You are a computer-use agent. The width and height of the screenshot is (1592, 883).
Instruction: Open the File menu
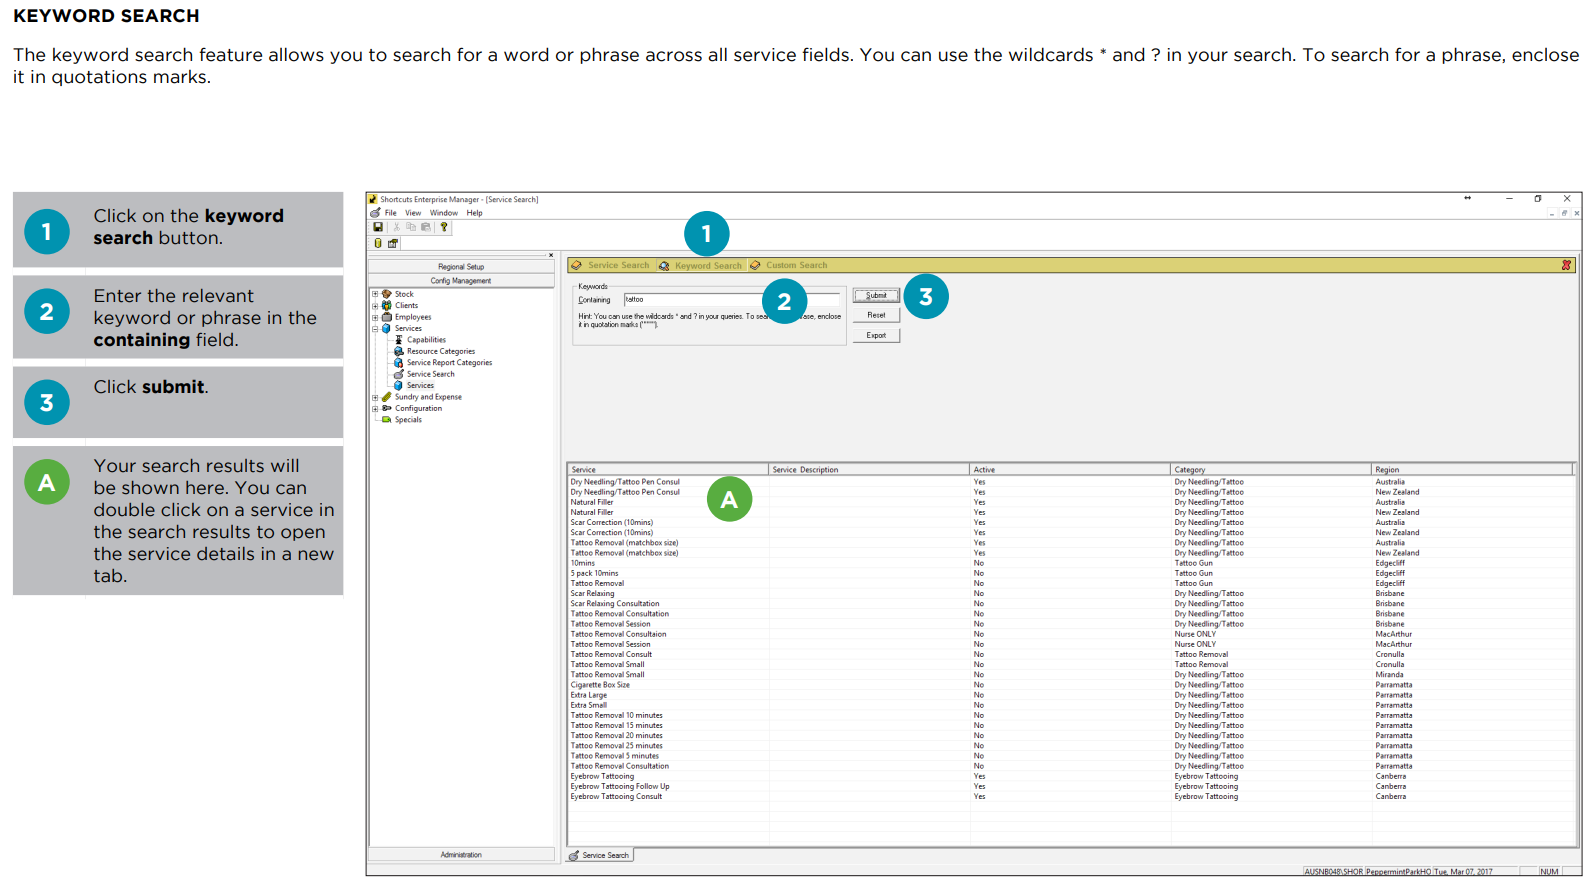tap(391, 213)
